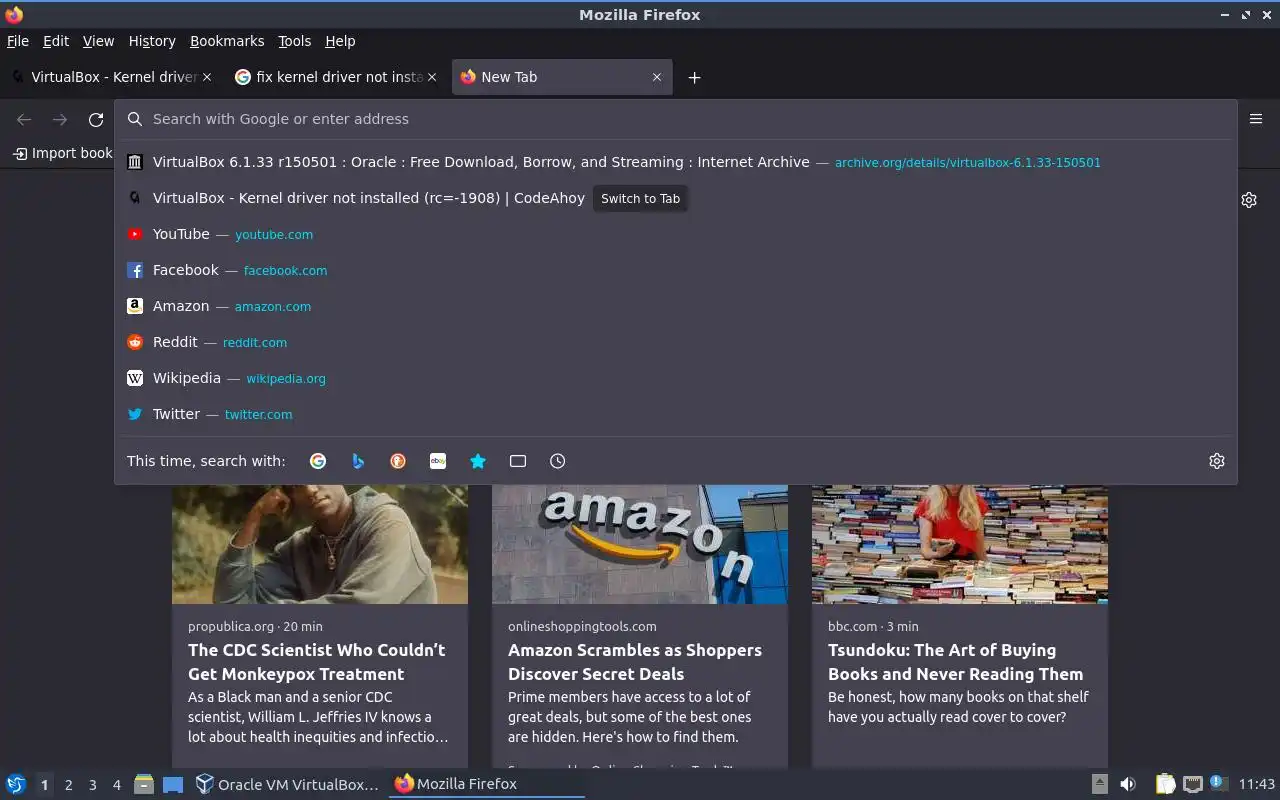Focus the search or enter address field
Viewport: 1280px width, 800px height.
click(x=676, y=119)
